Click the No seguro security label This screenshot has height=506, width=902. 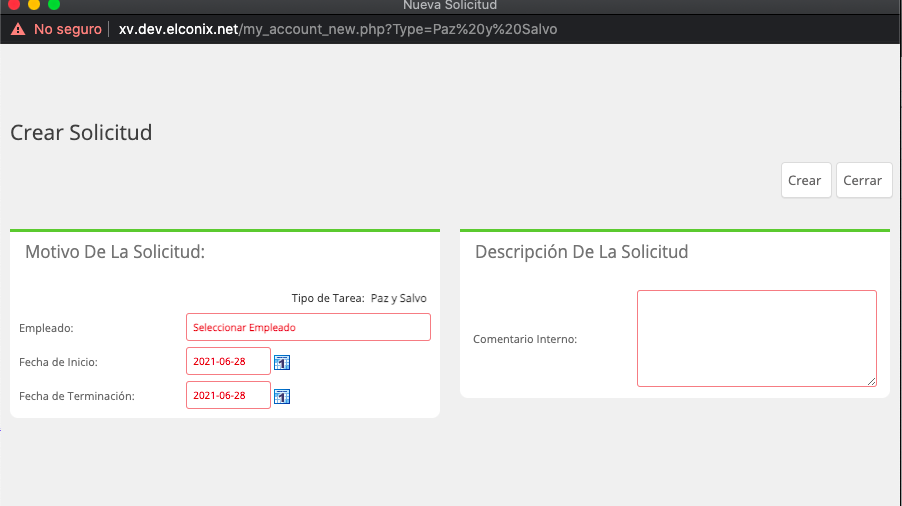click(x=68, y=29)
